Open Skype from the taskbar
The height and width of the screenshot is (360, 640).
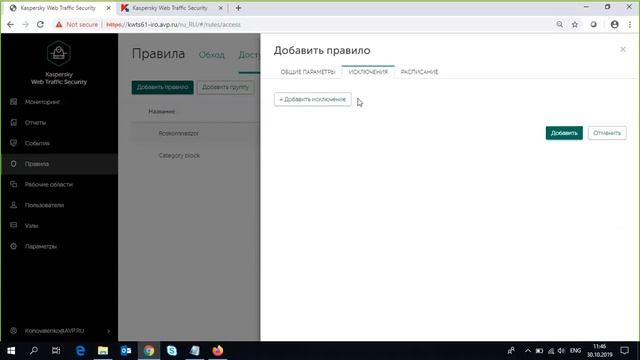click(x=172, y=351)
